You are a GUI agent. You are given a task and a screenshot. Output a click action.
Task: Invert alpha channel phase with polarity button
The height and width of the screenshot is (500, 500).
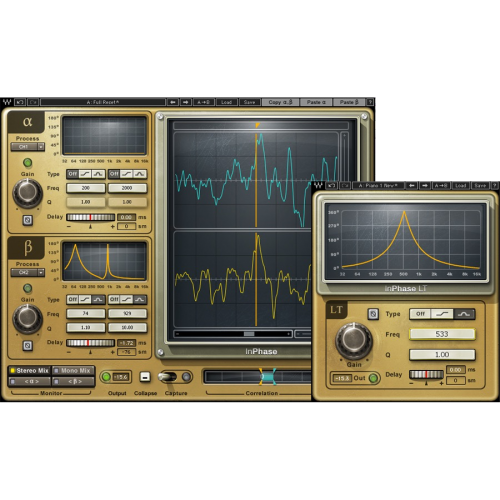pyautogui.click(x=28, y=220)
